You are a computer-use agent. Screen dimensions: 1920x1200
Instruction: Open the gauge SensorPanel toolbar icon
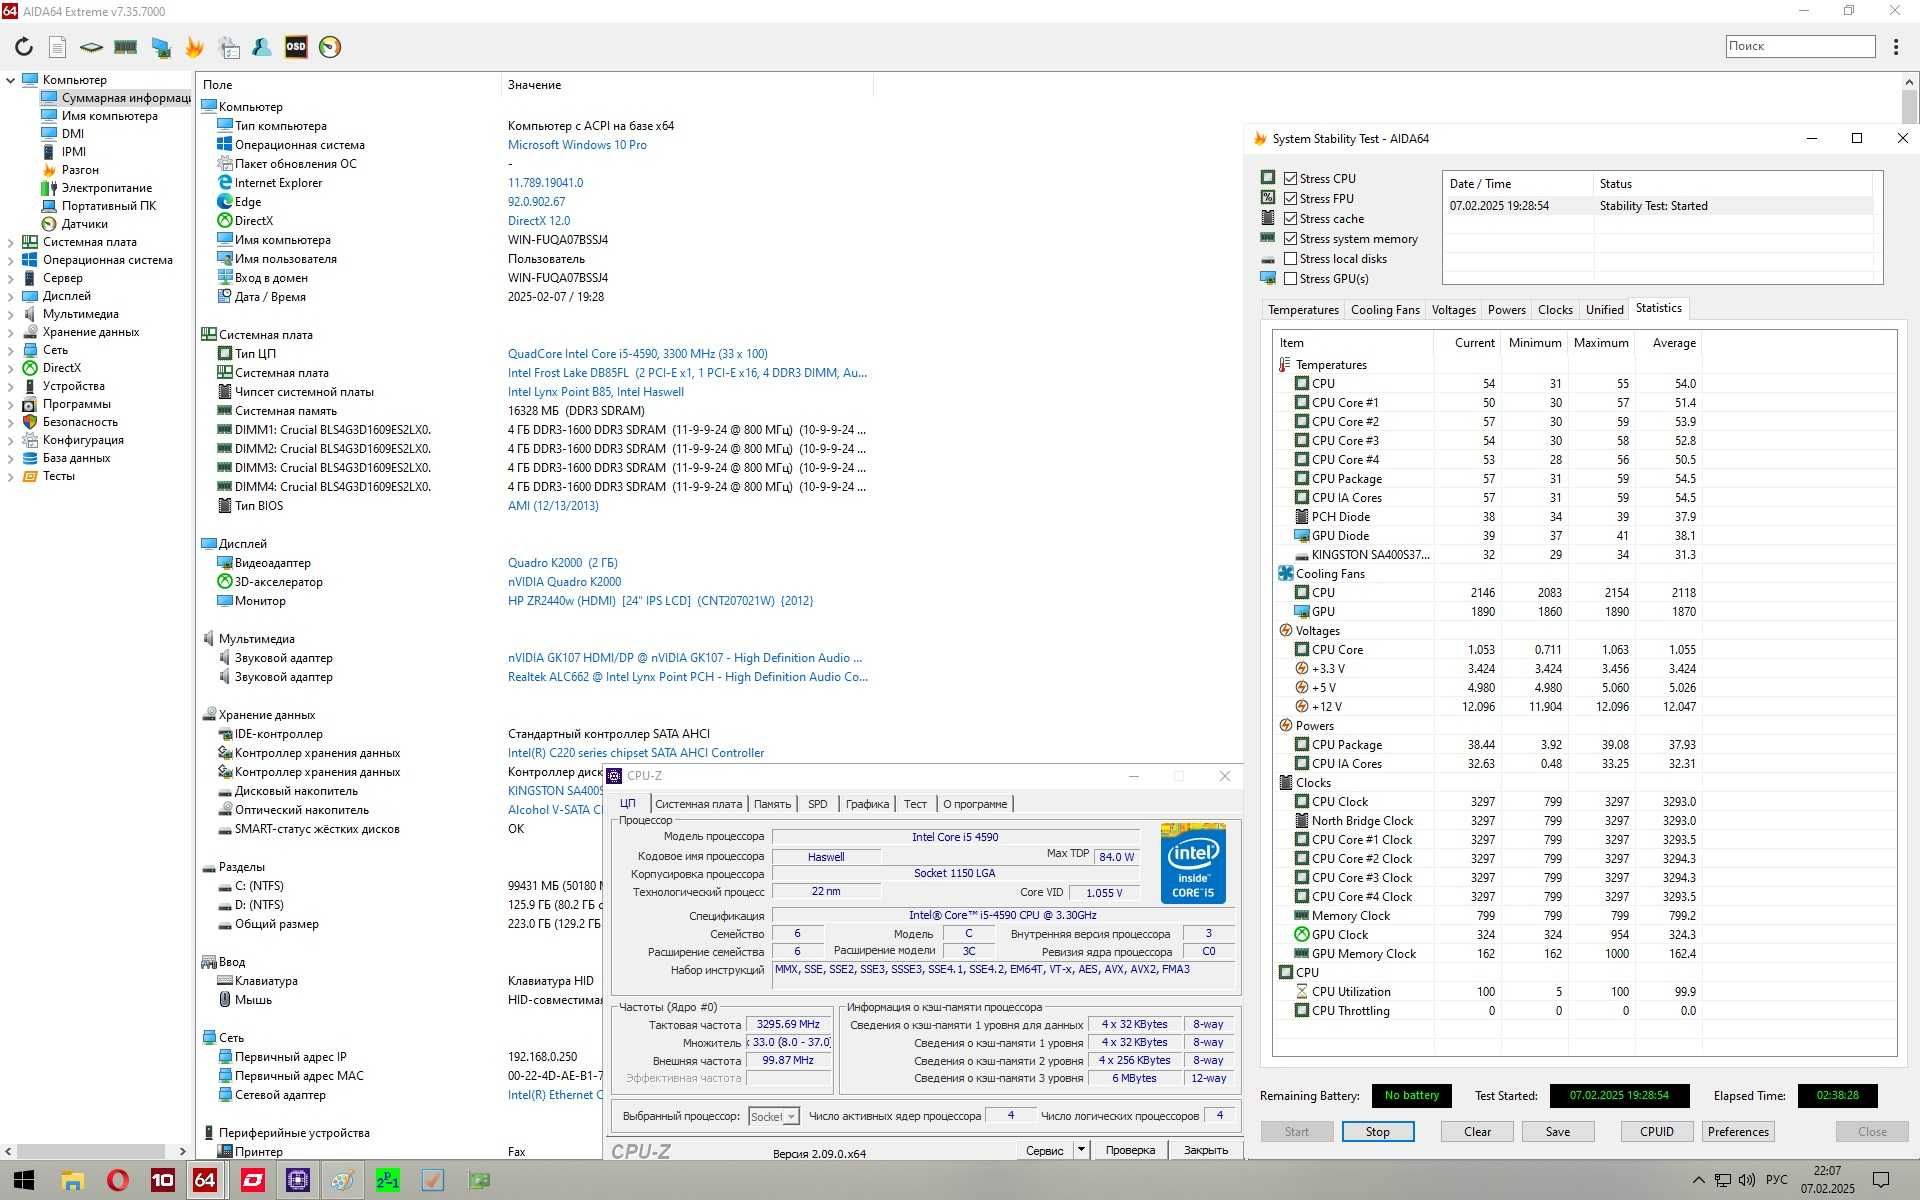pyautogui.click(x=330, y=47)
